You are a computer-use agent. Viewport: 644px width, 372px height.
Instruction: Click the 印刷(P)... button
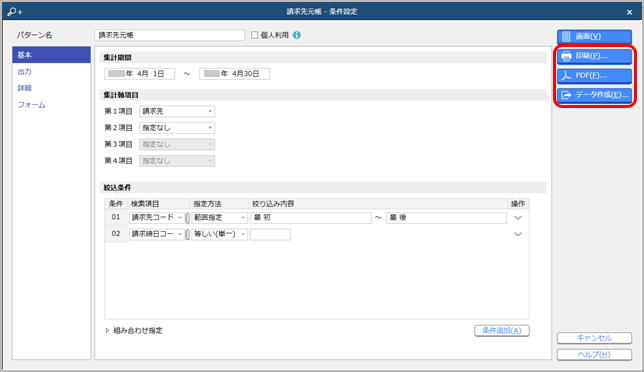point(594,56)
